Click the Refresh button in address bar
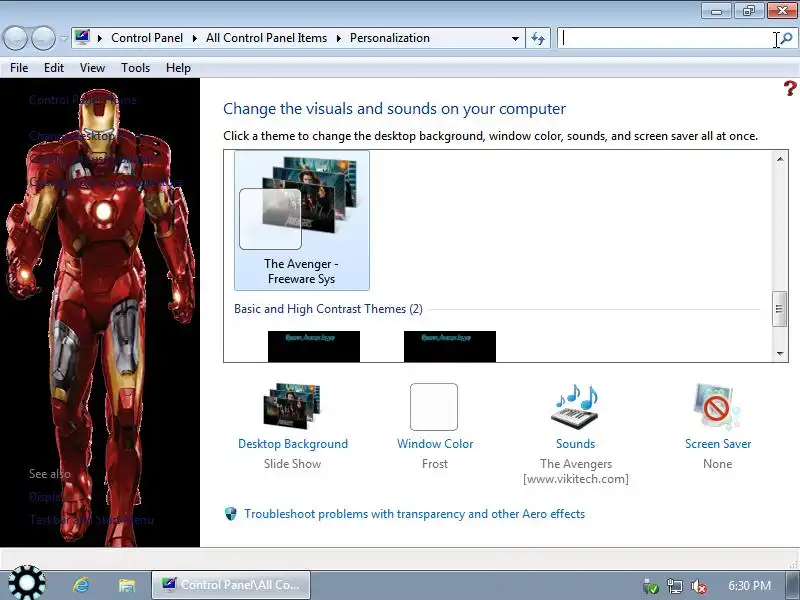800x600 pixels. pyautogui.click(x=538, y=38)
